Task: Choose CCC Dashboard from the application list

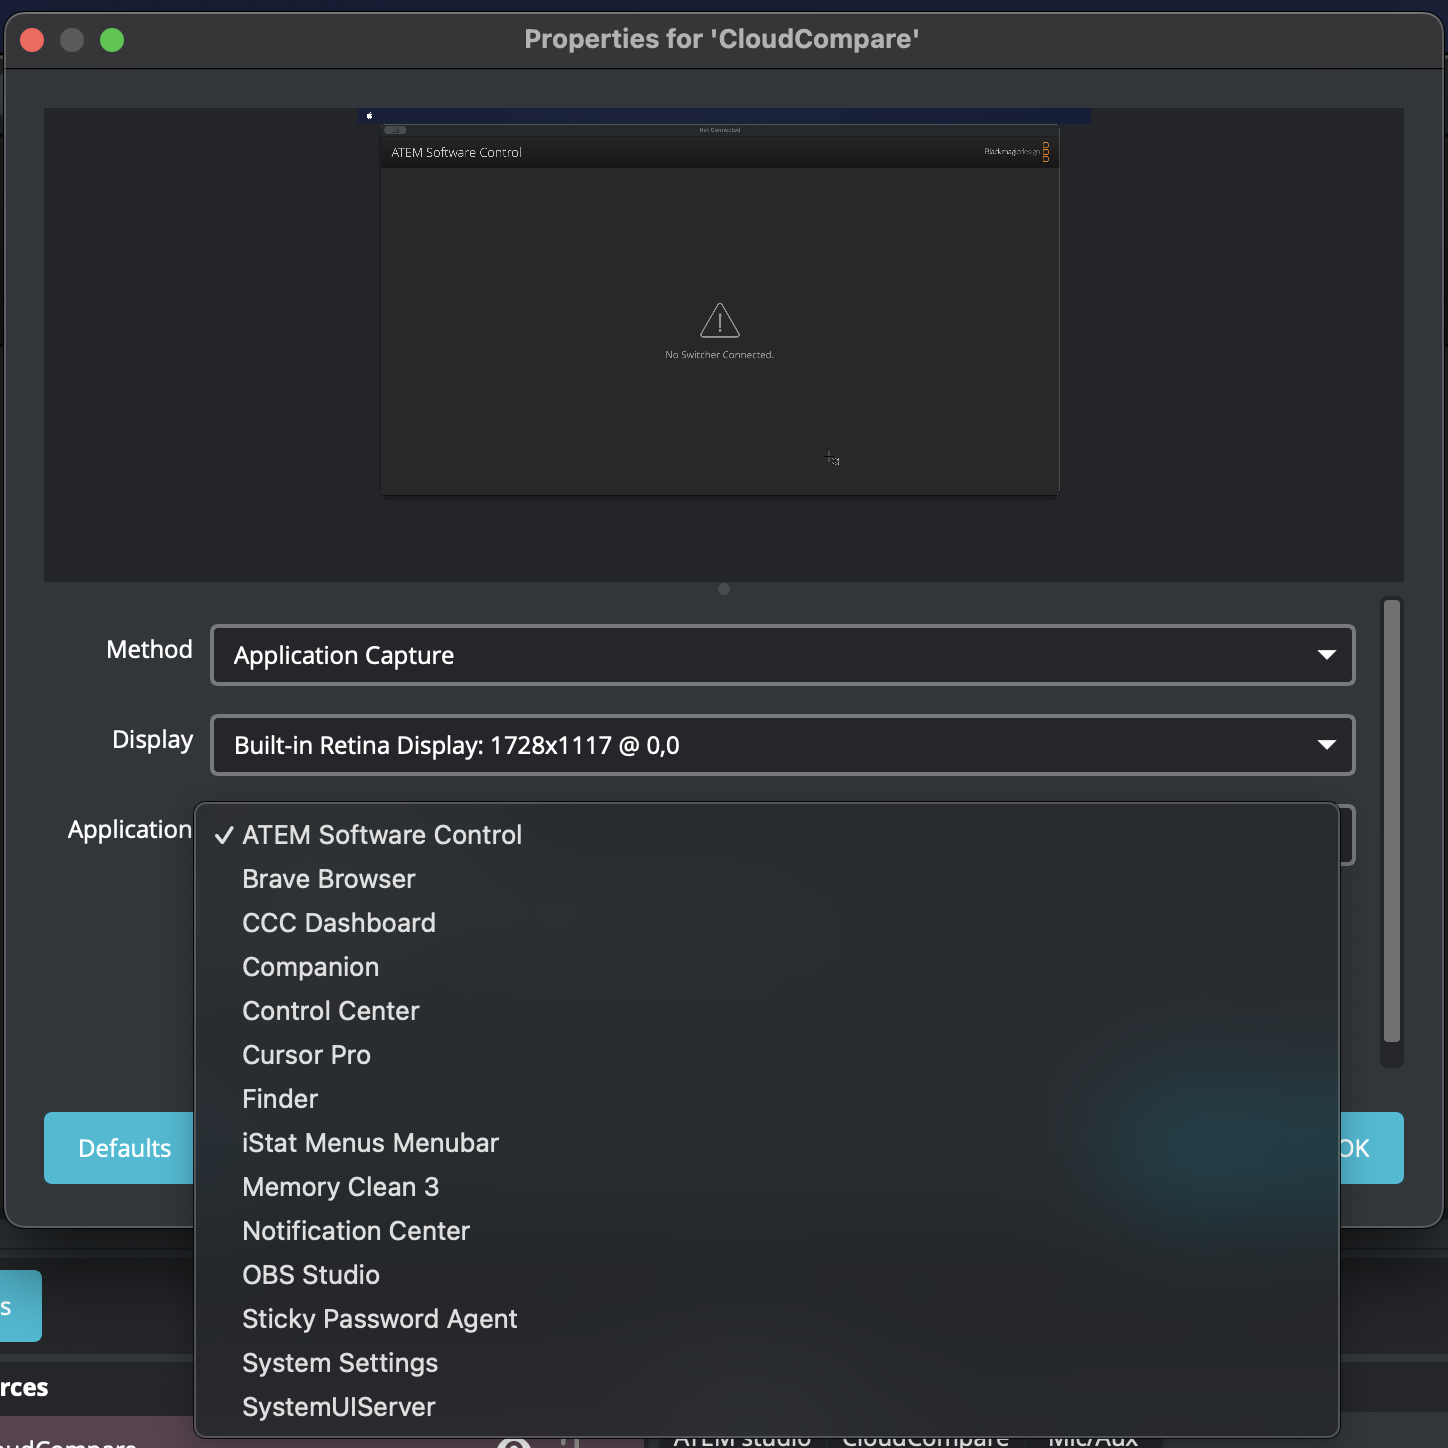Action: click(x=338, y=922)
